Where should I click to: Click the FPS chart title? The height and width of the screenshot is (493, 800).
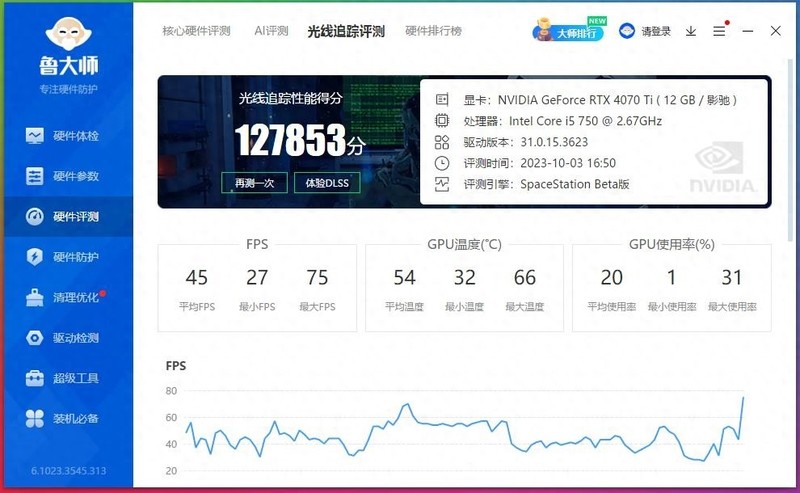(x=176, y=366)
